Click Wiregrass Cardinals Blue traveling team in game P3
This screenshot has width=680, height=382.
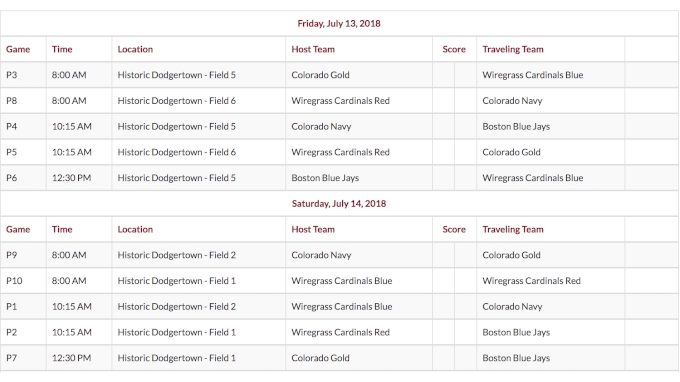[533, 75]
